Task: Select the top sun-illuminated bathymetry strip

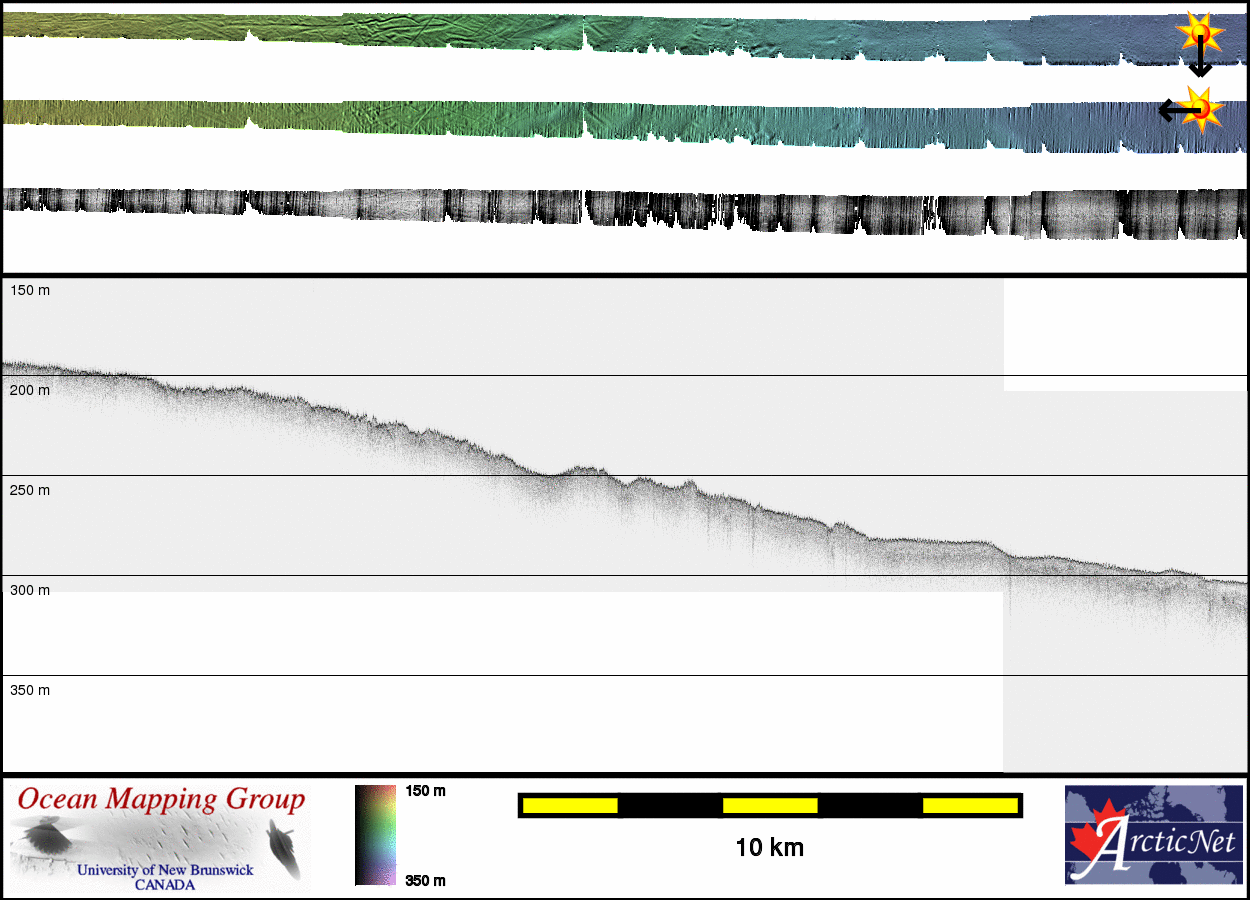Action: (x=600, y=38)
